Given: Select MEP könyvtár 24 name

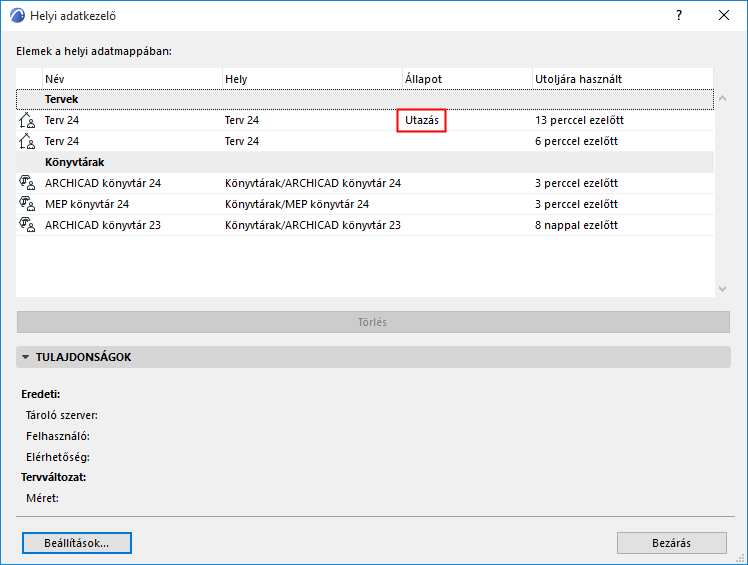Looking at the screenshot, I should (87, 204).
